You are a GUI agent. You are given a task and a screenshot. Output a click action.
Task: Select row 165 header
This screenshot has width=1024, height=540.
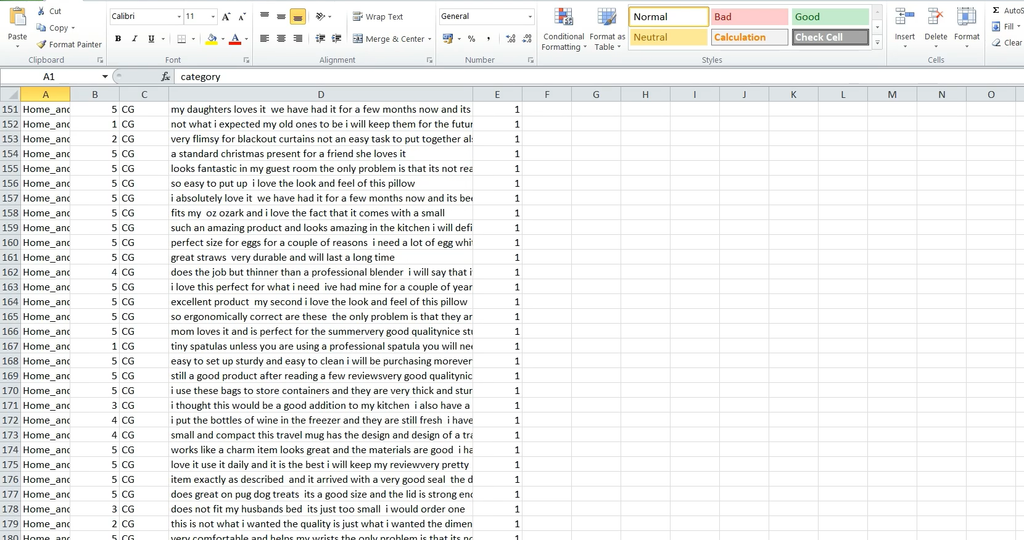tap(10, 317)
